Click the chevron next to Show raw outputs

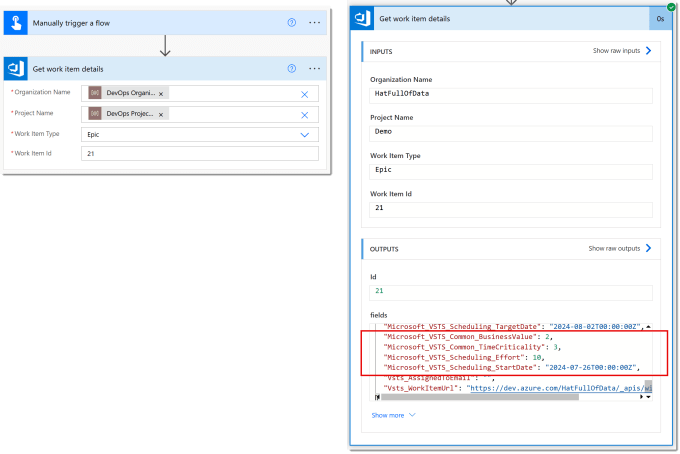click(648, 248)
